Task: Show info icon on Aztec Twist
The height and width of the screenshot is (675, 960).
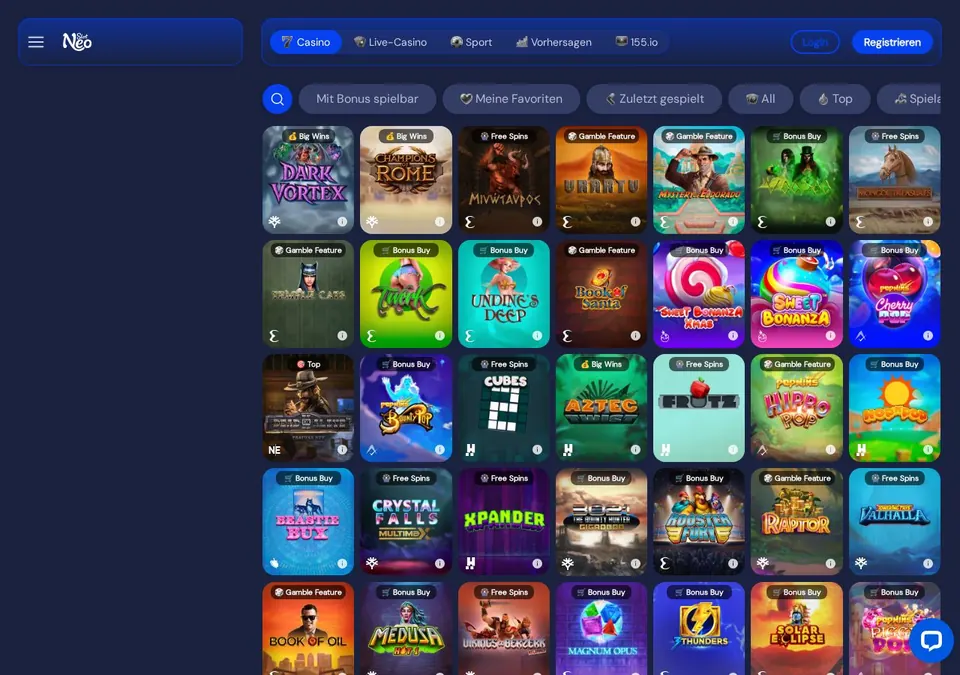Action: coord(636,450)
